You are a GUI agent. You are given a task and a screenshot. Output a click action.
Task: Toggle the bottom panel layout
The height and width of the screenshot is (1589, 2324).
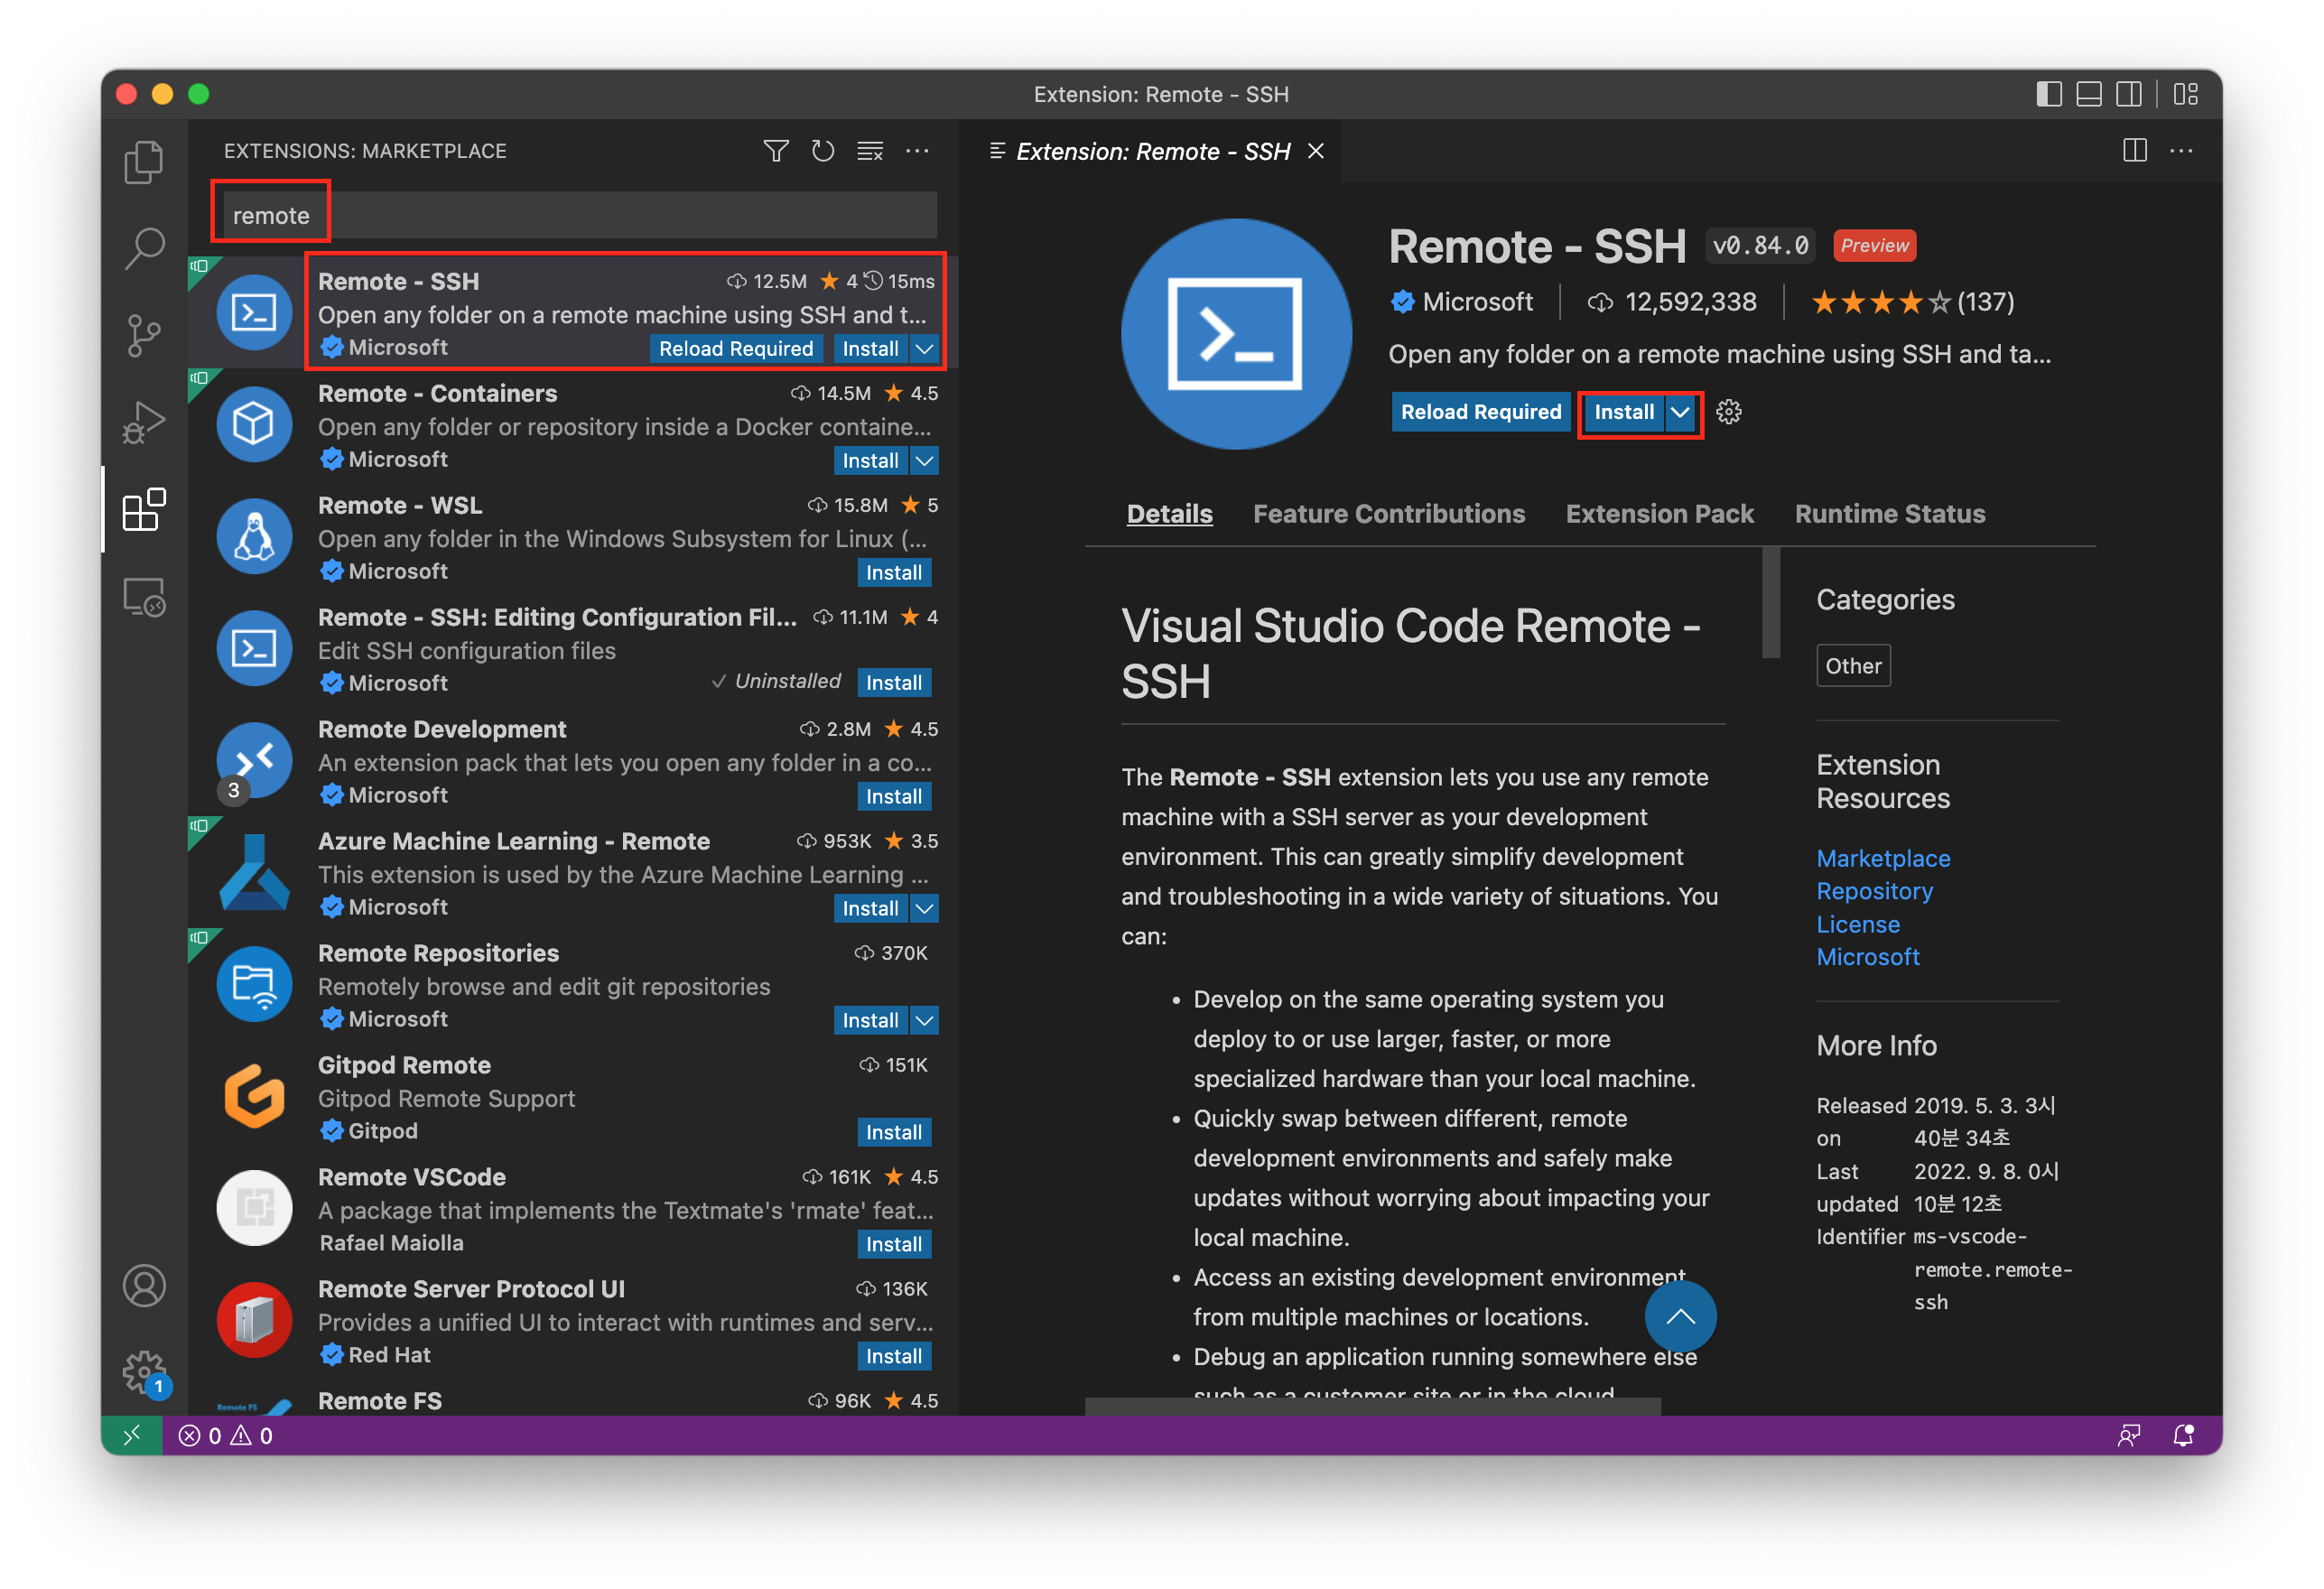click(2088, 94)
